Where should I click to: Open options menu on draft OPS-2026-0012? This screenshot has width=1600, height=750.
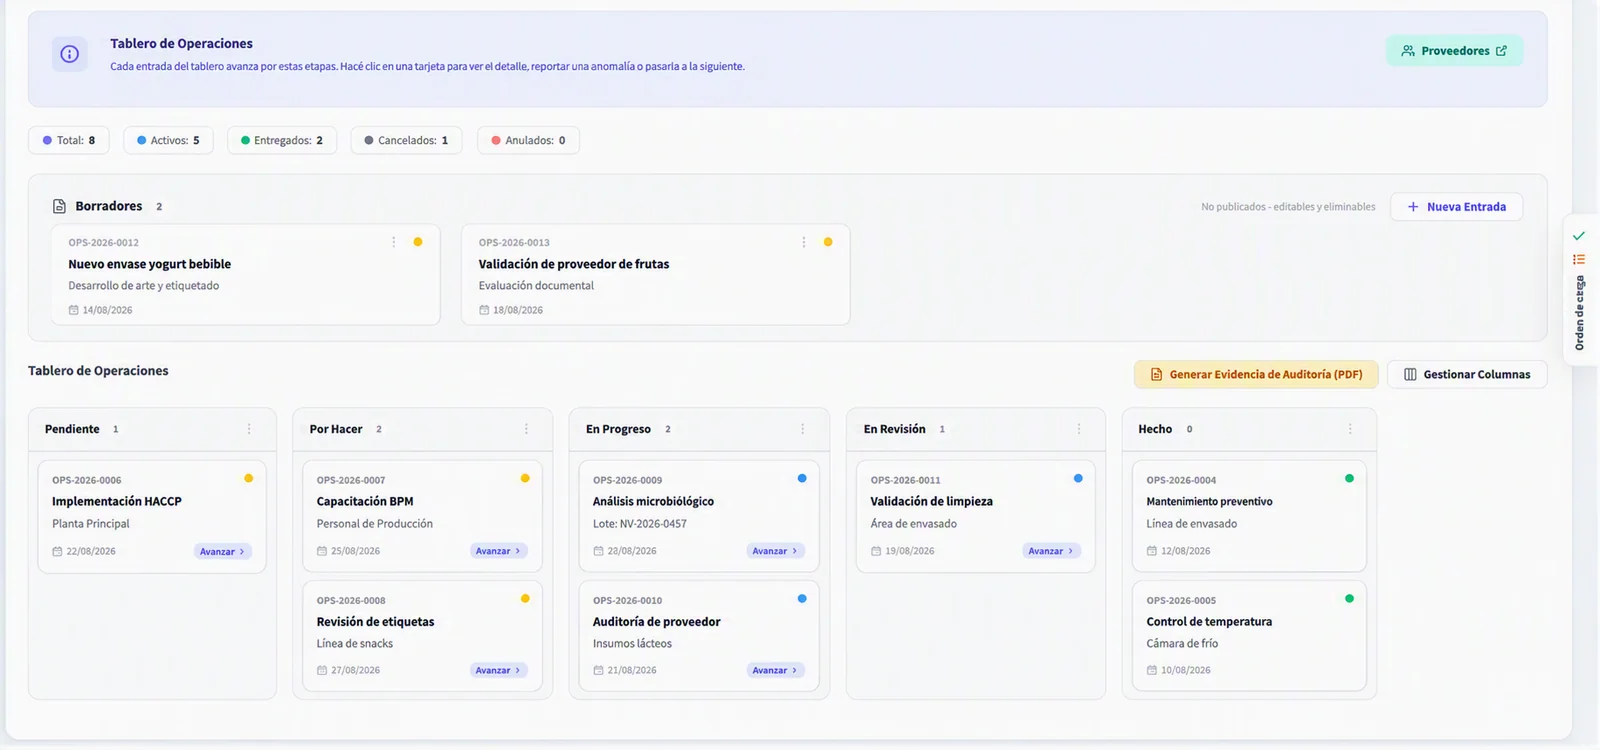pyautogui.click(x=393, y=242)
